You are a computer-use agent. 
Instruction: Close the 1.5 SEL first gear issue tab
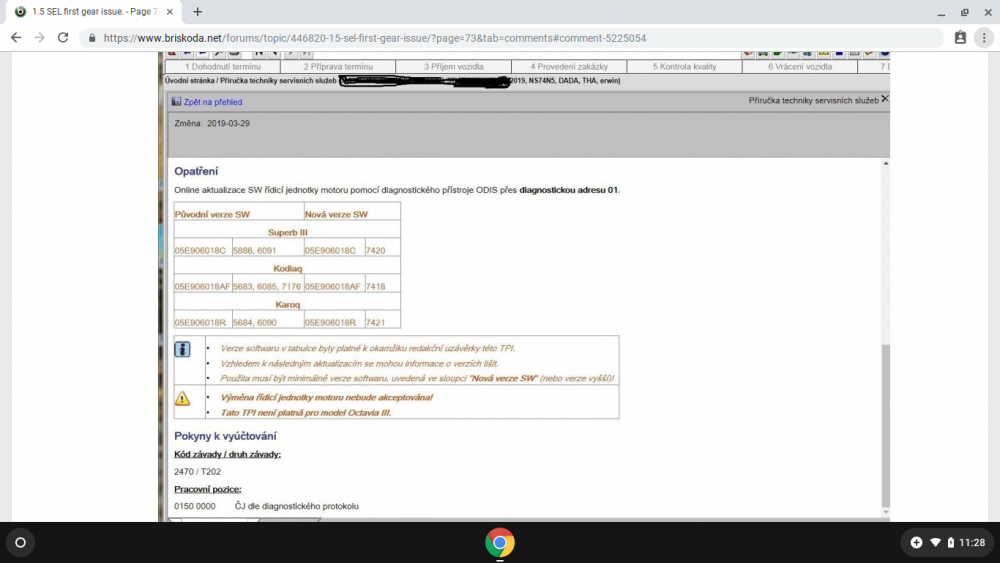coord(170,11)
